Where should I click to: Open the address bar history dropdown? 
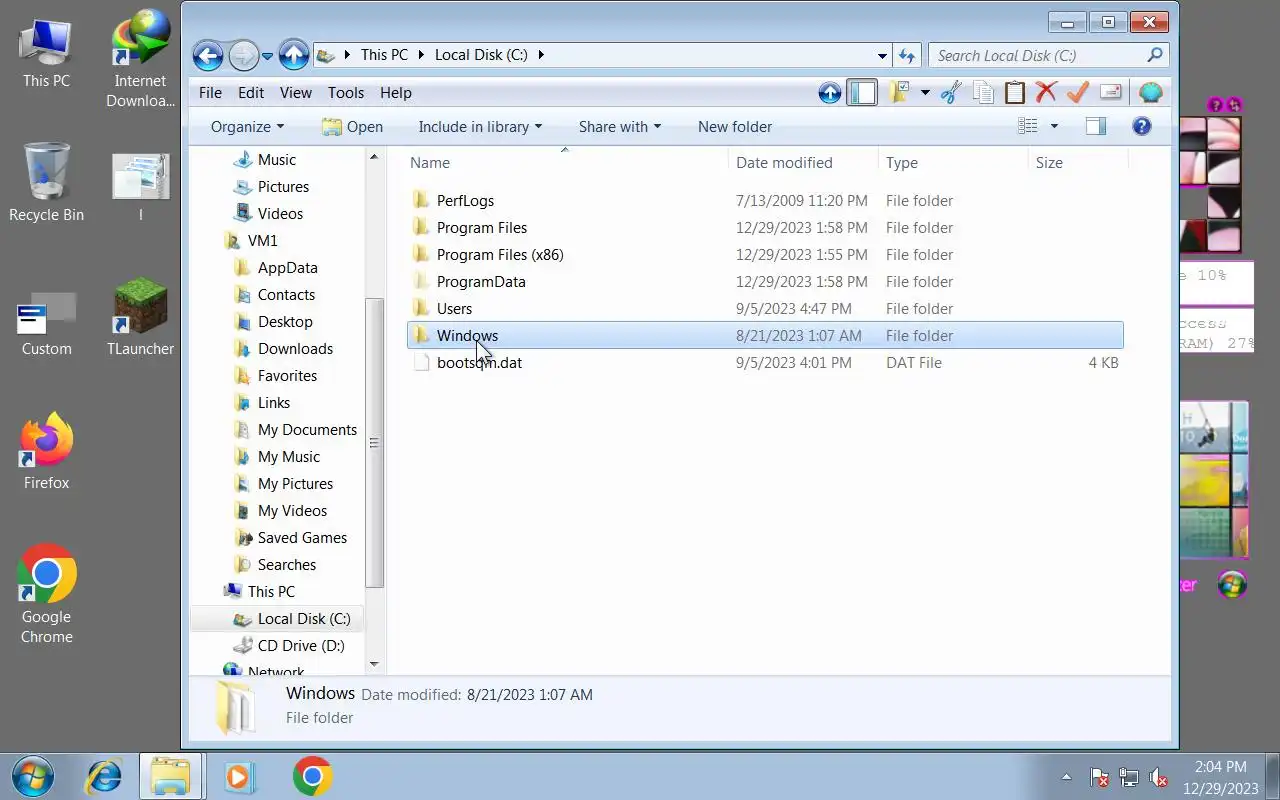tap(882, 56)
